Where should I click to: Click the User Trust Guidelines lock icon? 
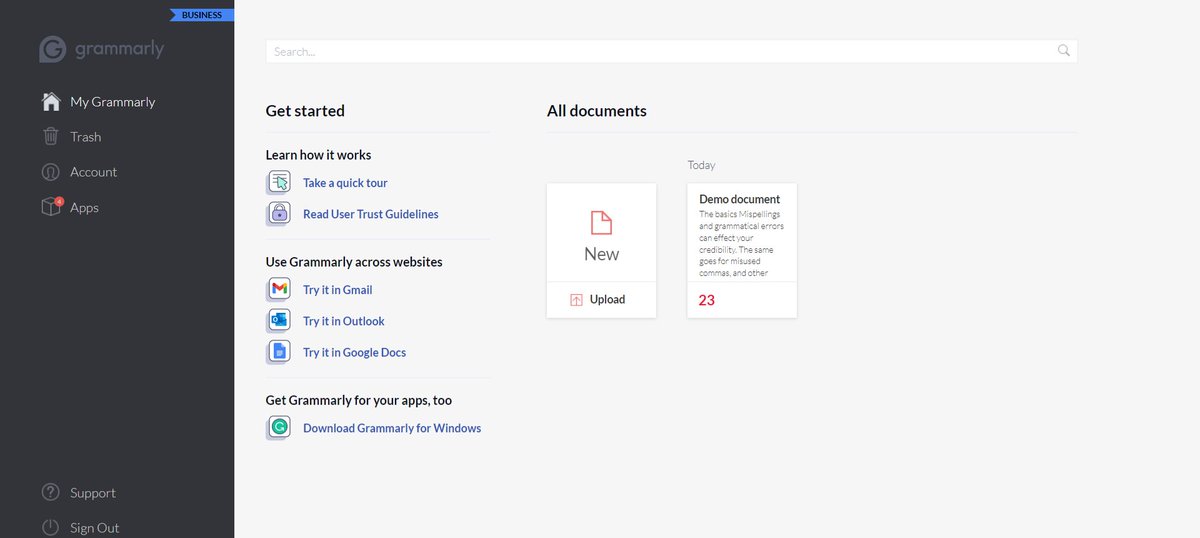(x=279, y=214)
